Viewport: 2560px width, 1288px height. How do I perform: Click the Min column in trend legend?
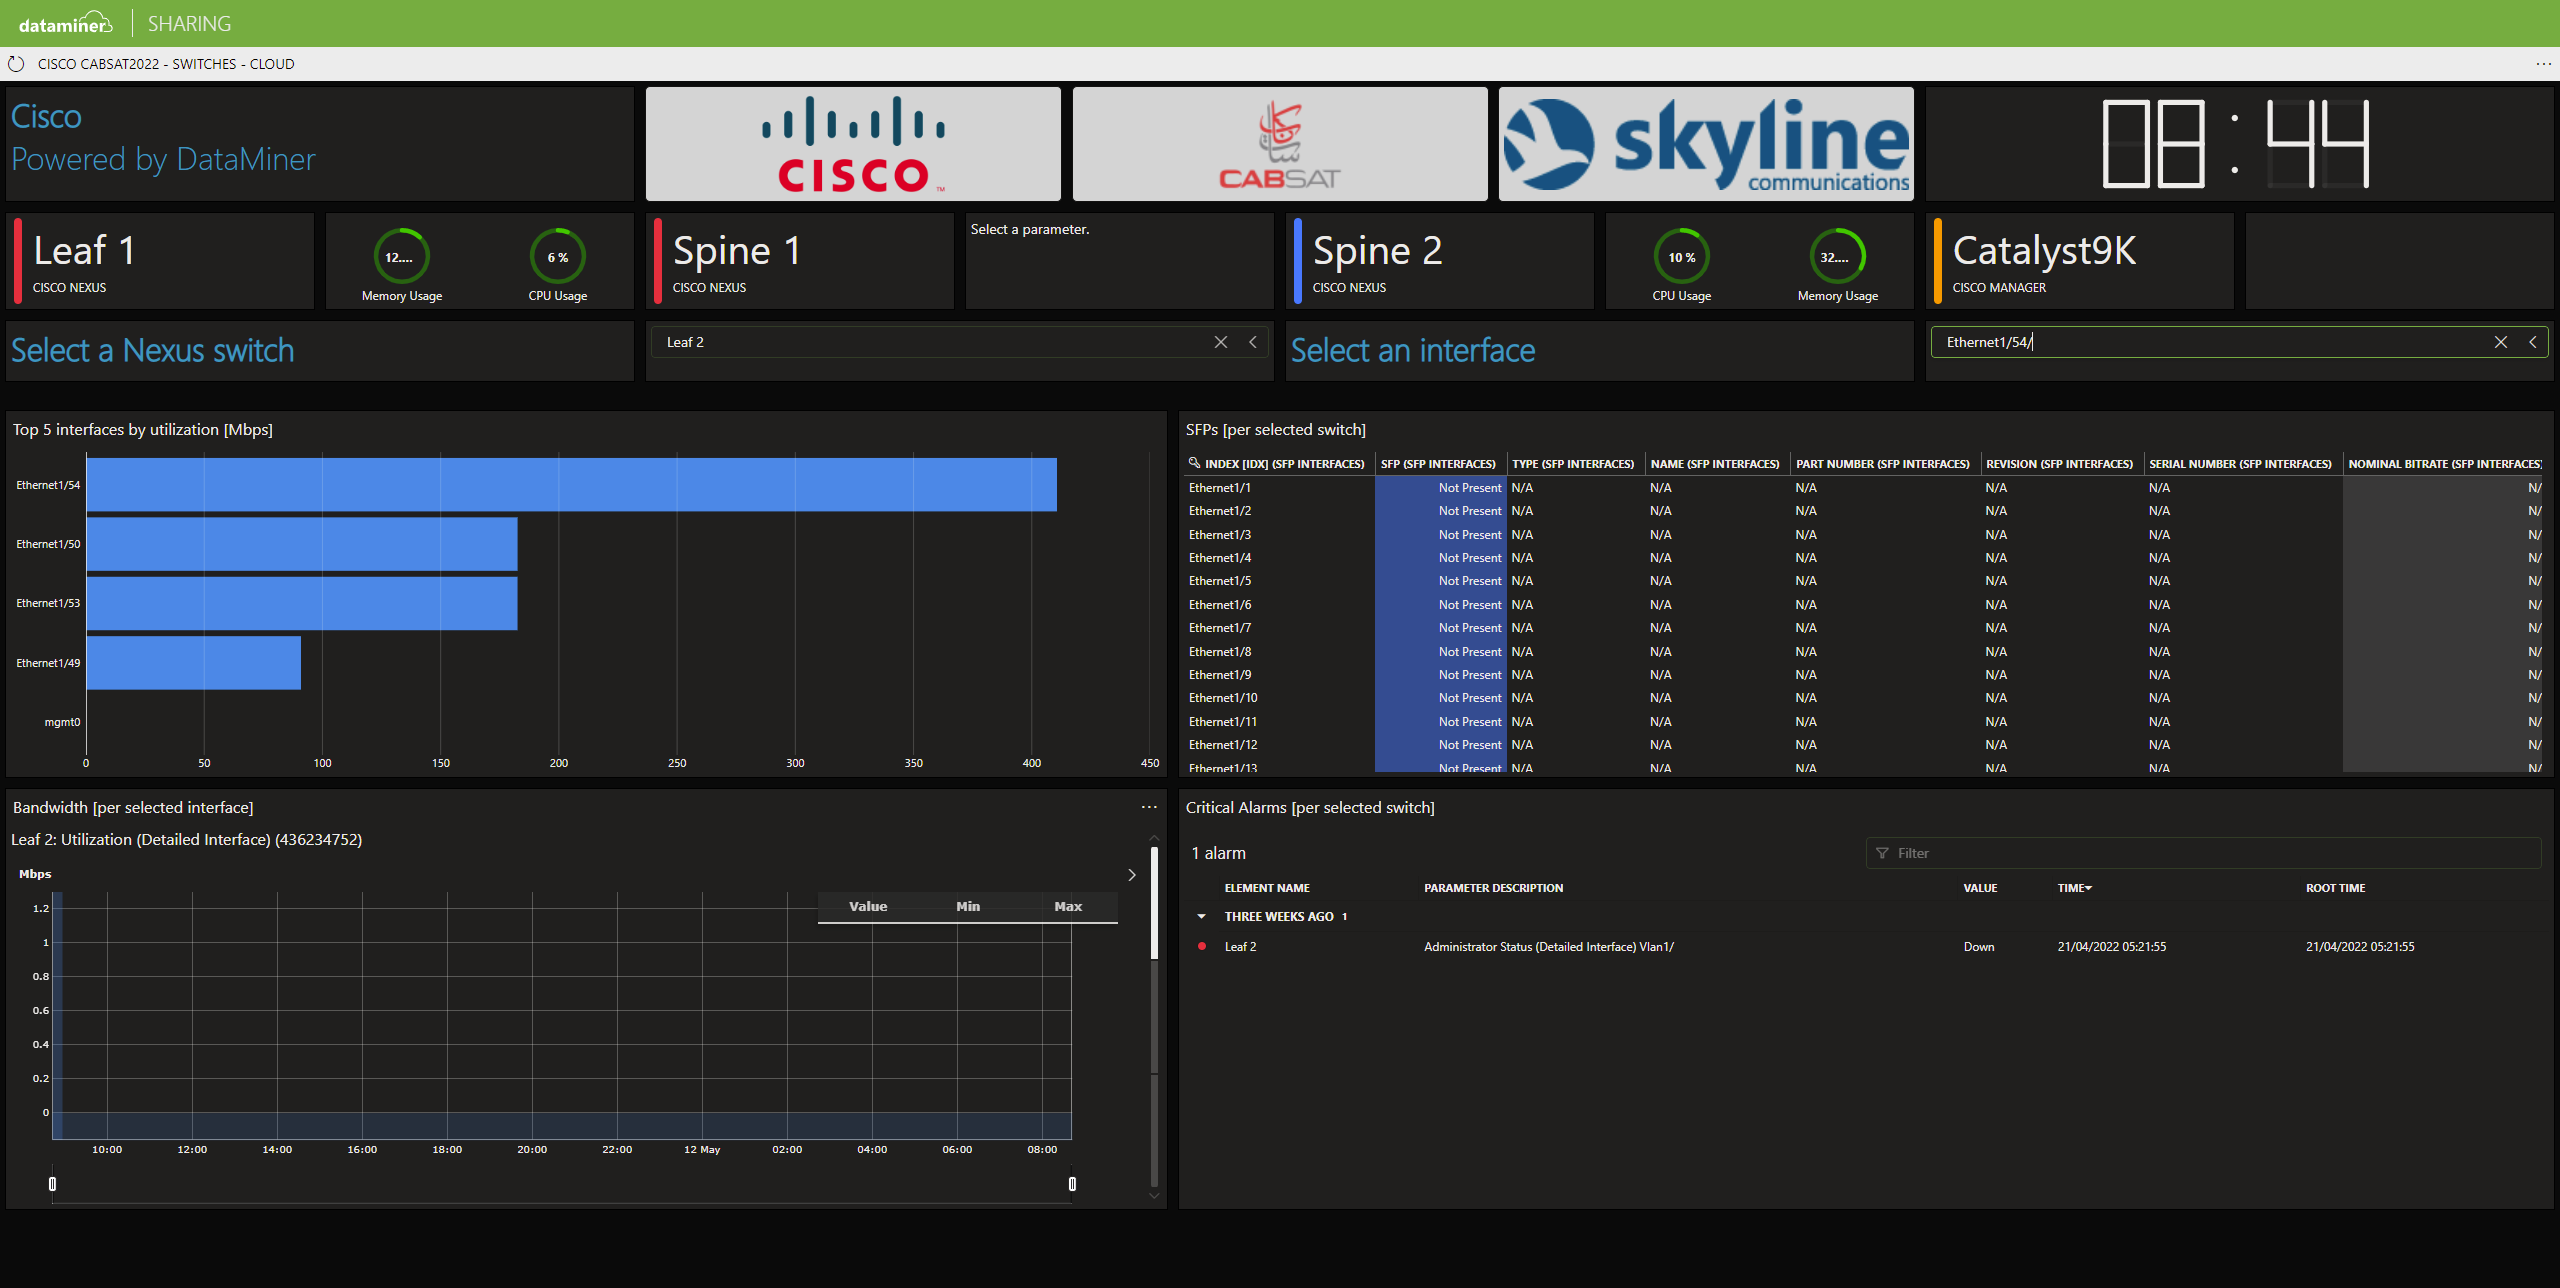[x=968, y=907]
